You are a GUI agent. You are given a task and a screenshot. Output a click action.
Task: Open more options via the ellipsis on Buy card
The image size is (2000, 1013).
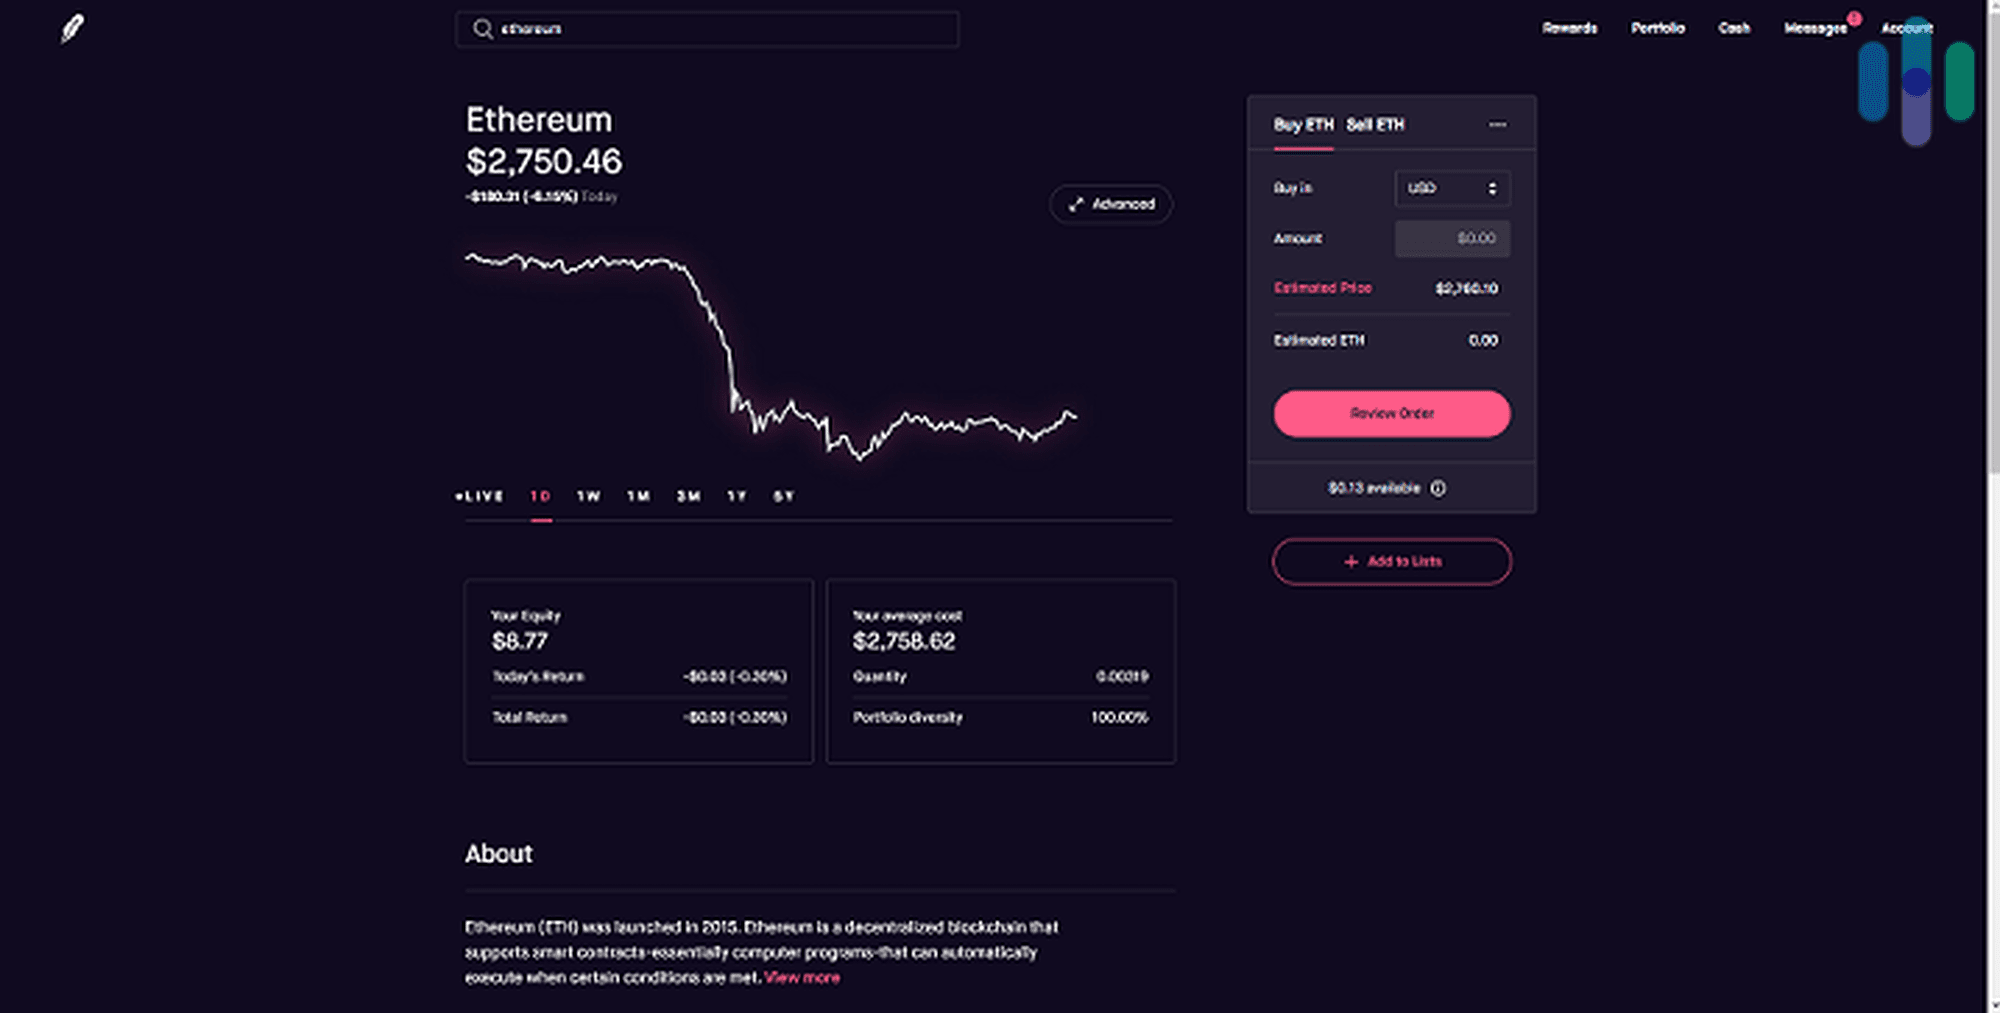(x=1497, y=124)
